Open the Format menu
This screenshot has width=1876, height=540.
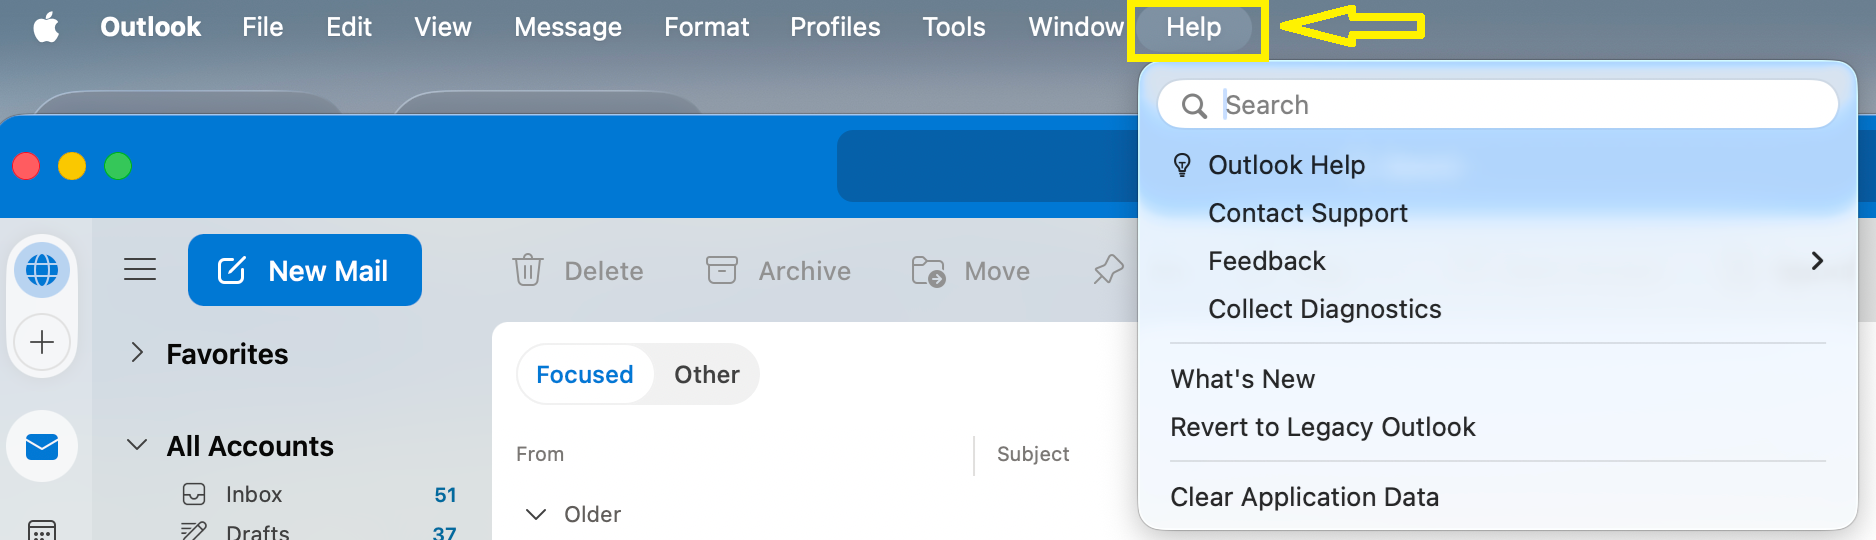(706, 27)
